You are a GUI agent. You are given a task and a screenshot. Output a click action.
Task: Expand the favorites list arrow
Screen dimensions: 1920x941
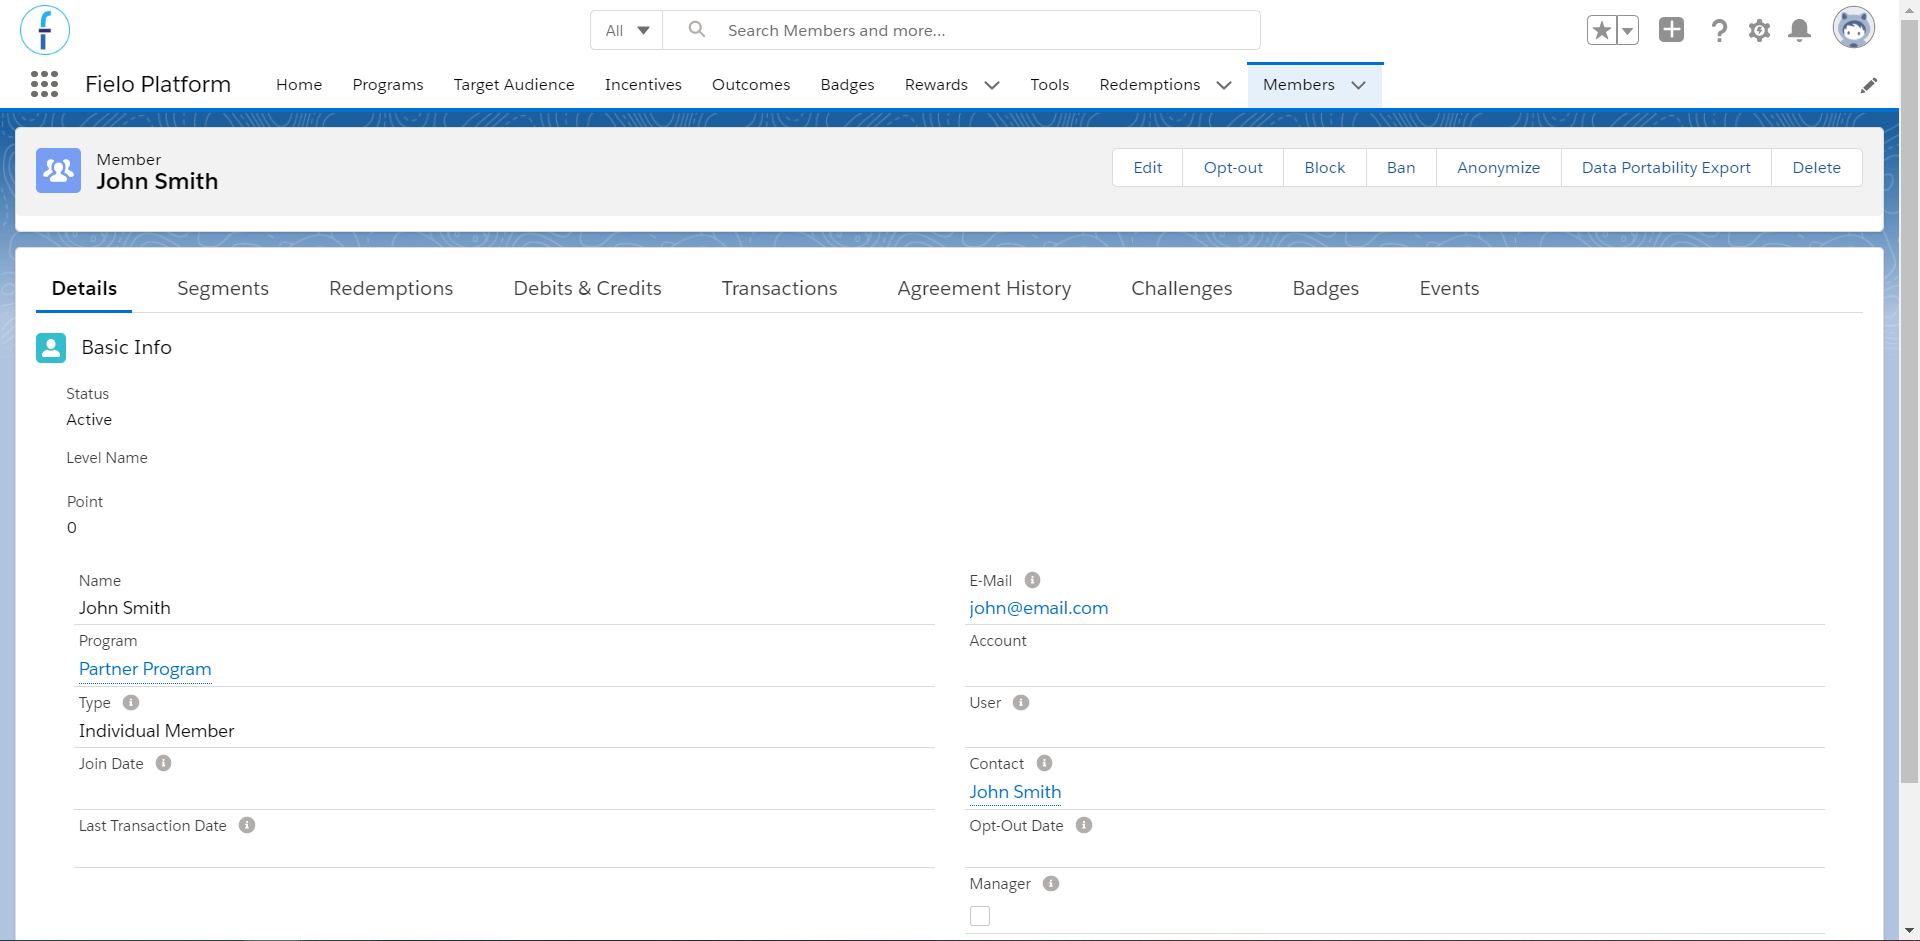(1628, 30)
